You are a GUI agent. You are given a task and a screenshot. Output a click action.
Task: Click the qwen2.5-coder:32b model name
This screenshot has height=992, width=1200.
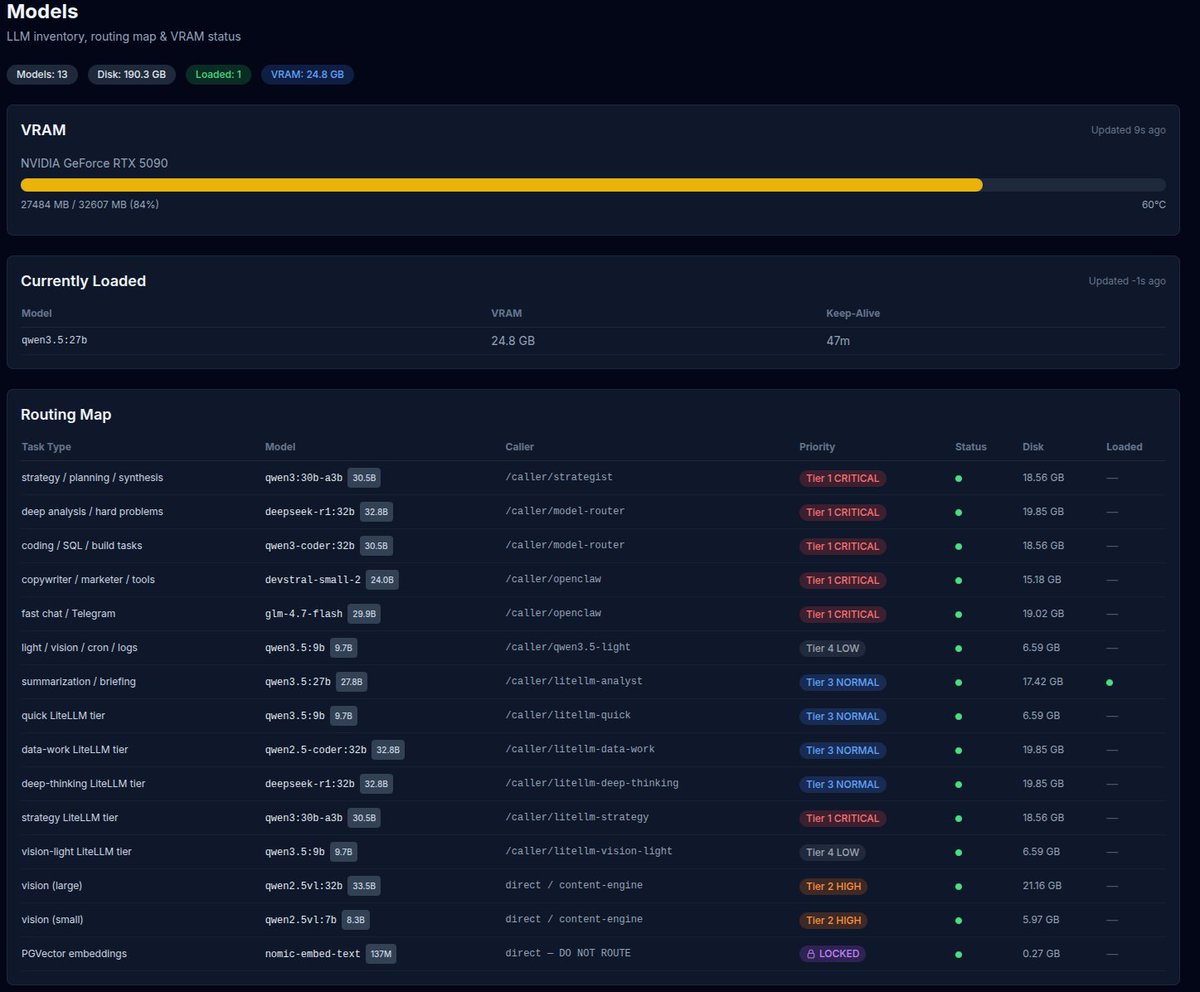315,750
